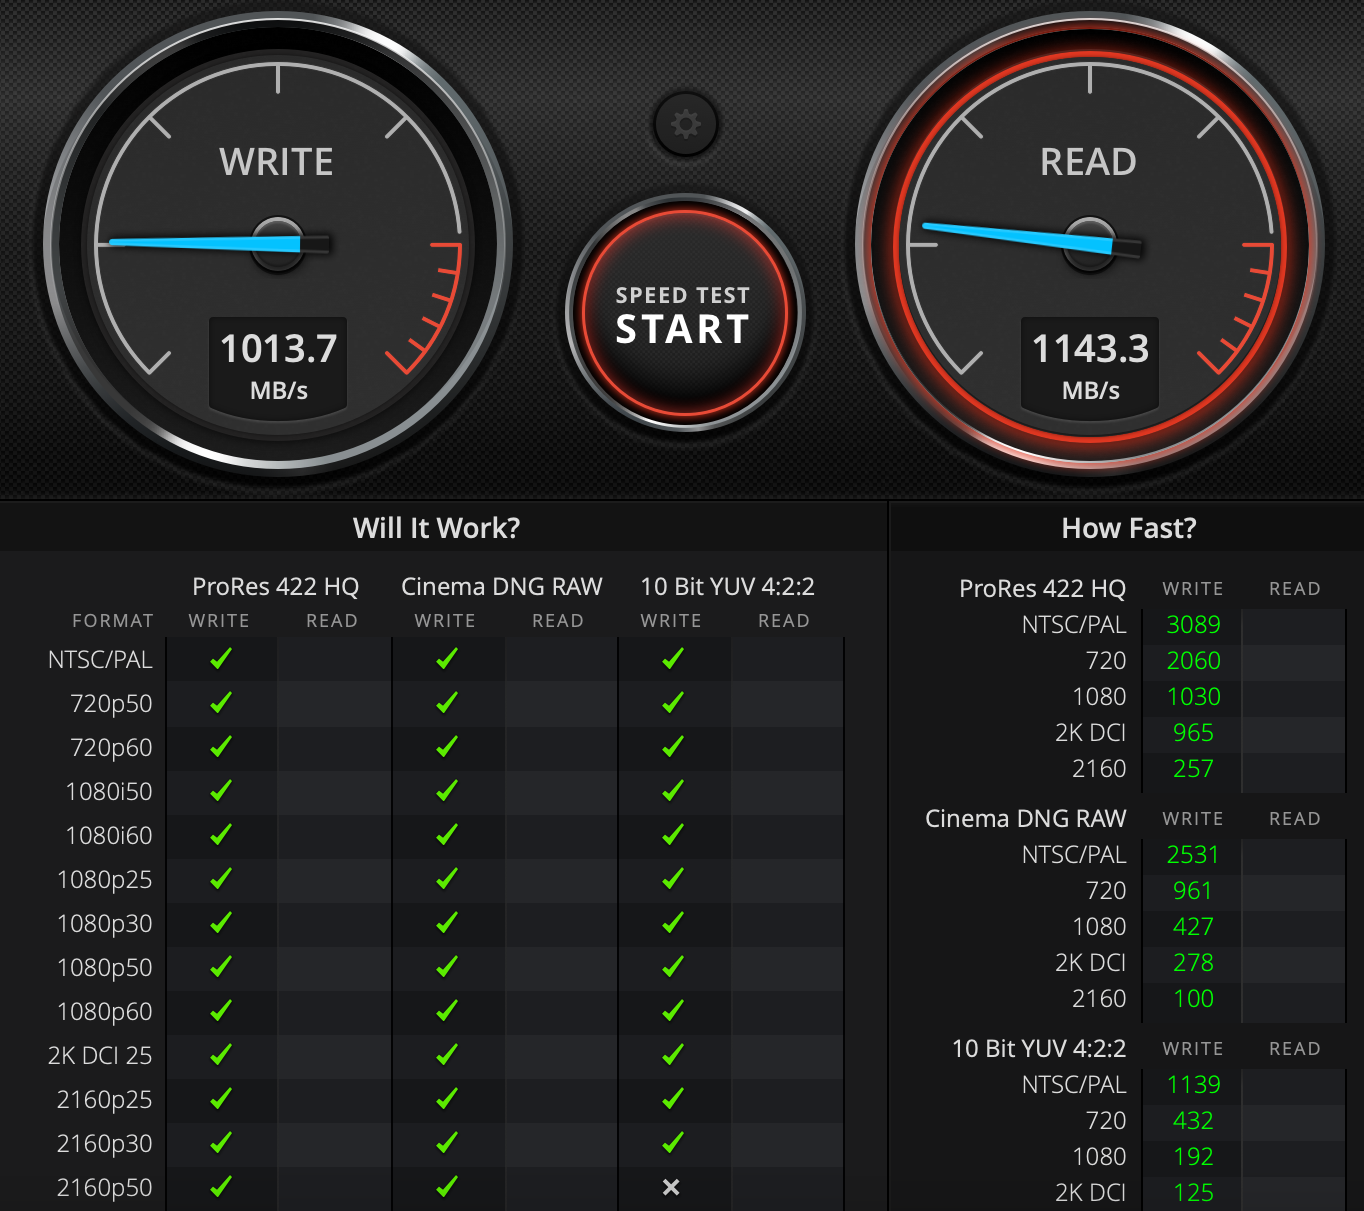1364x1211 pixels.
Task: Click the Speed Test Start button
Action: [685, 313]
